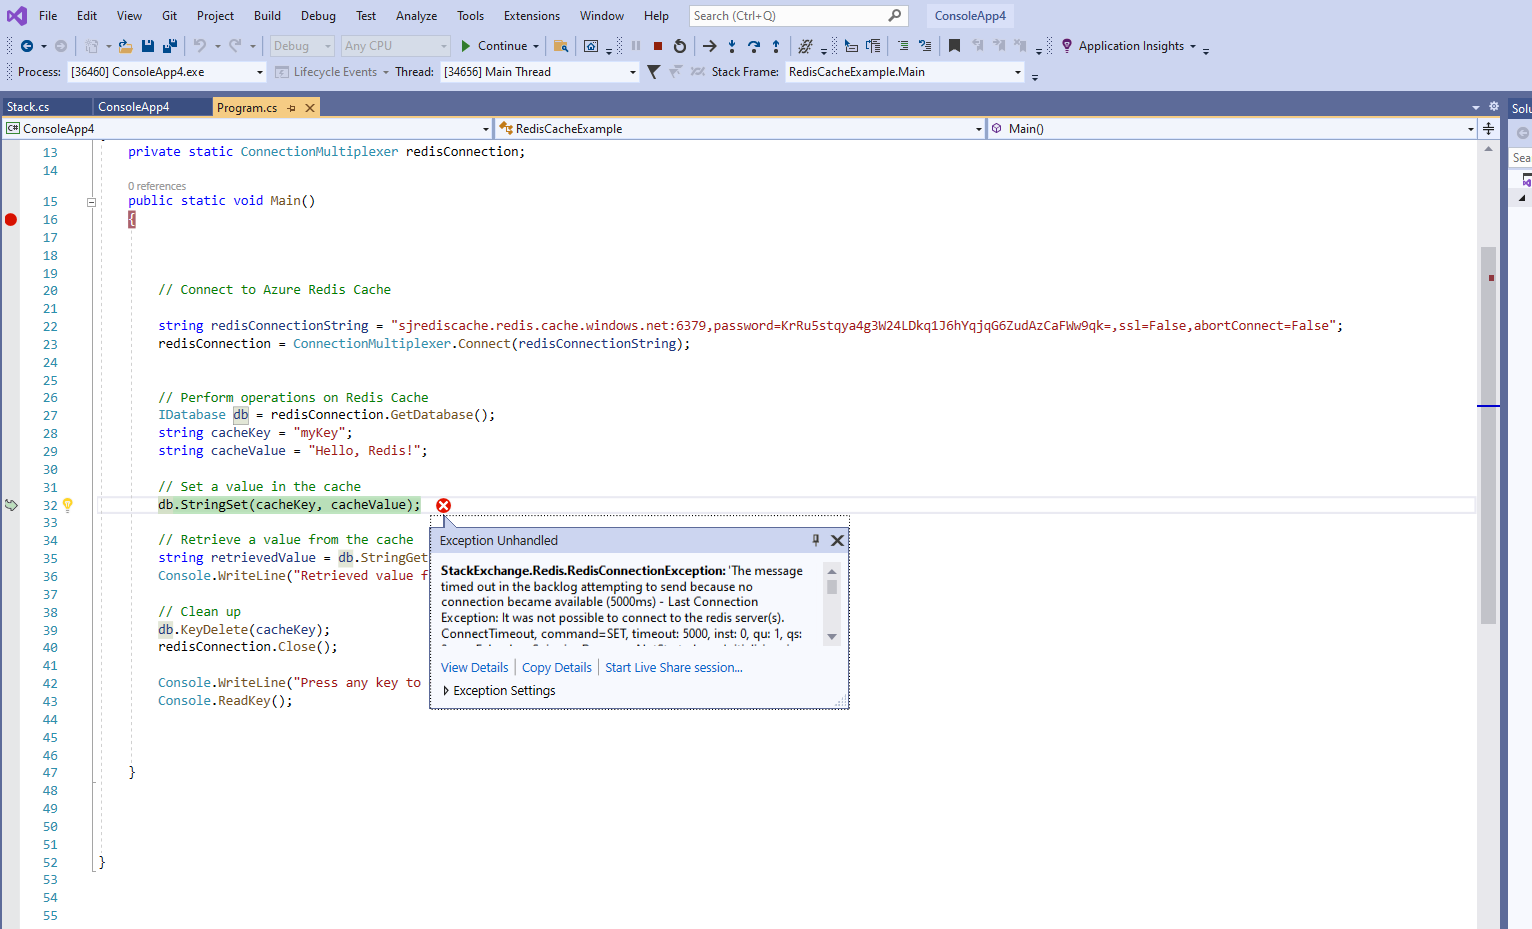Restart the debugging session icon

point(680,46)
